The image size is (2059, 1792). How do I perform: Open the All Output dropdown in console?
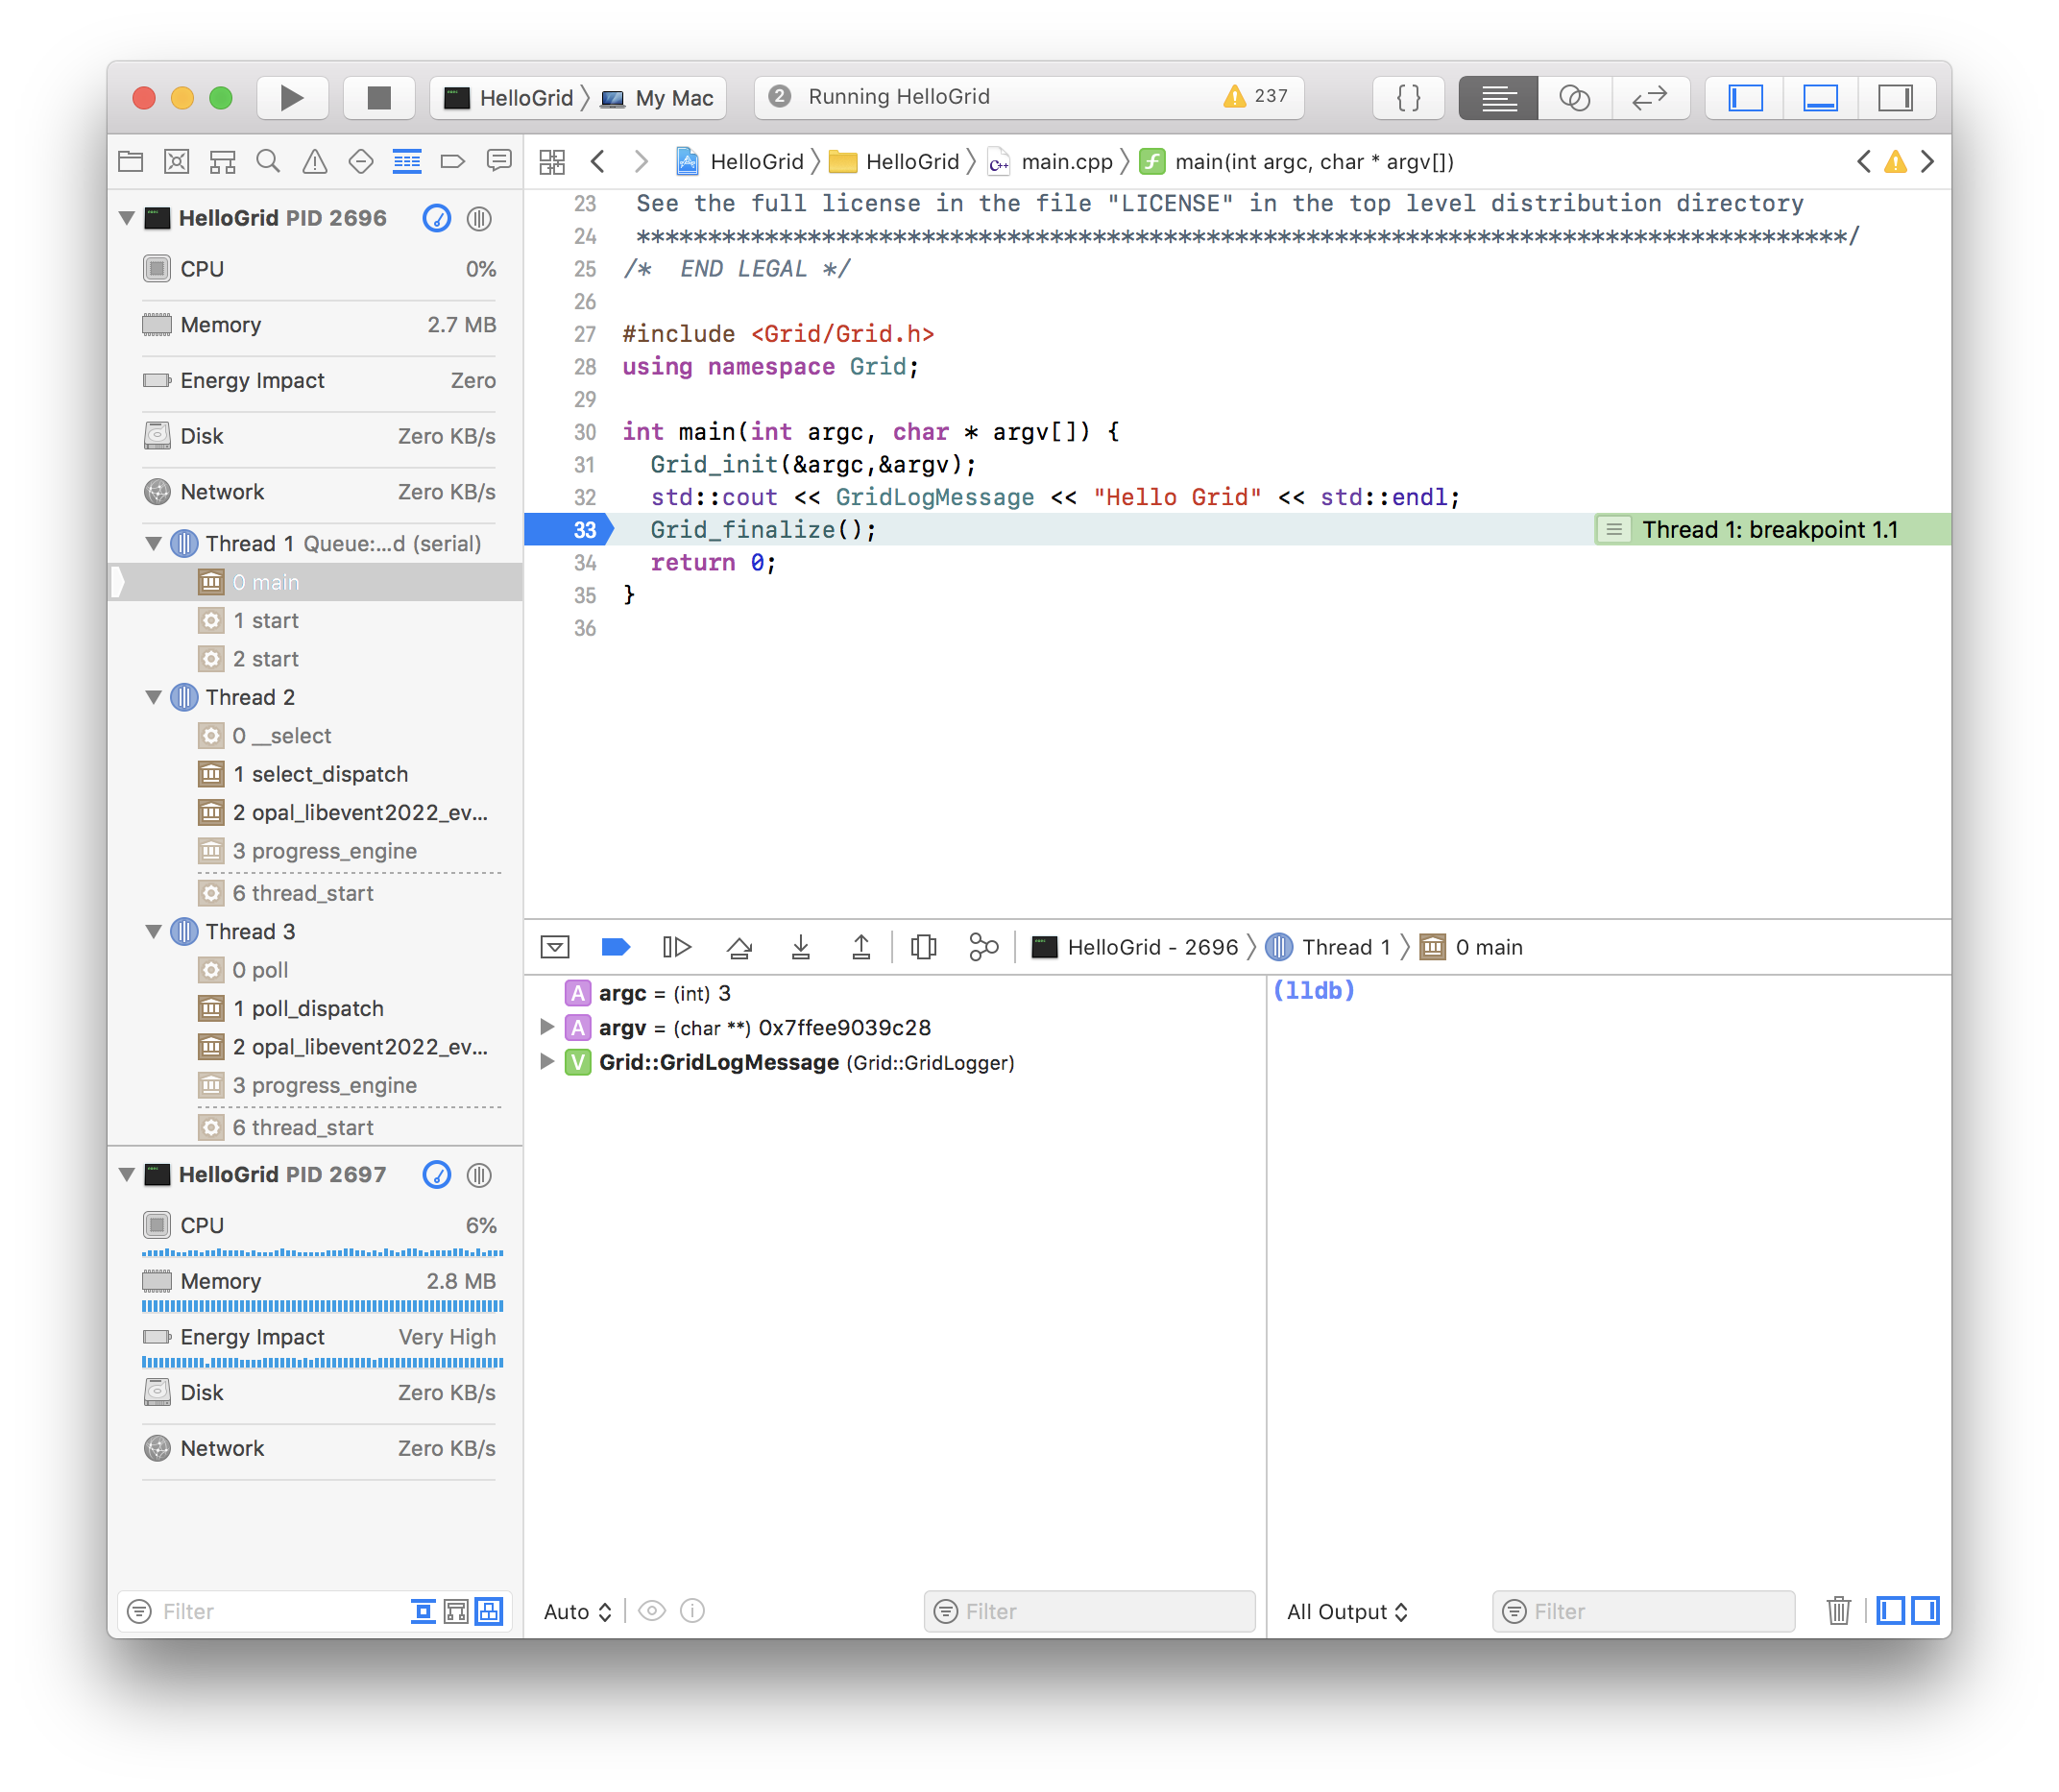click(1347, 1611)
